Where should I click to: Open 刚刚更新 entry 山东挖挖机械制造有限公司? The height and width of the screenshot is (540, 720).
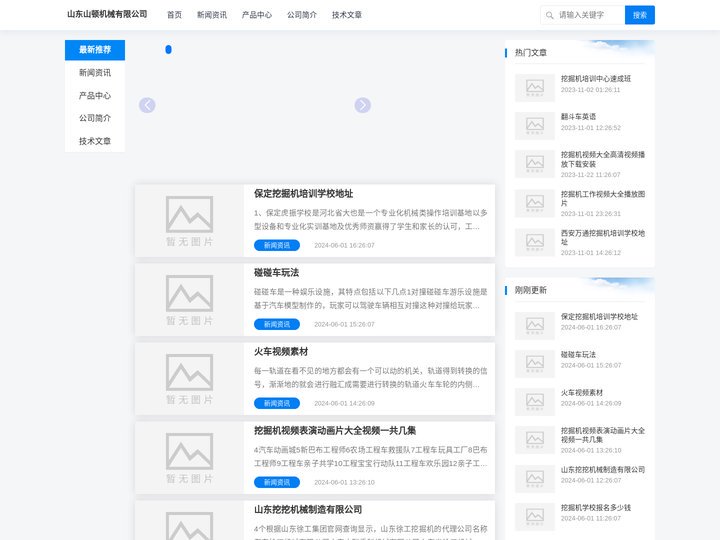tap(602, 470)
